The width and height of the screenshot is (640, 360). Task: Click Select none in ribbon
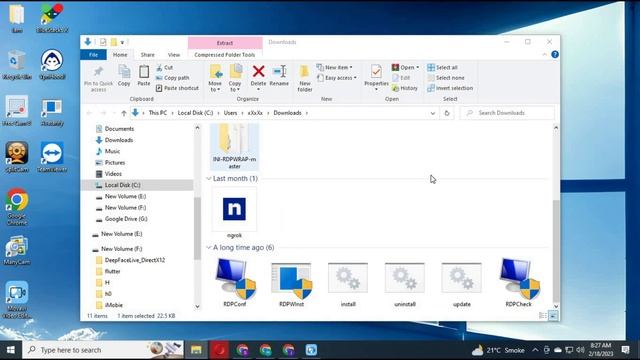(446, 78)
